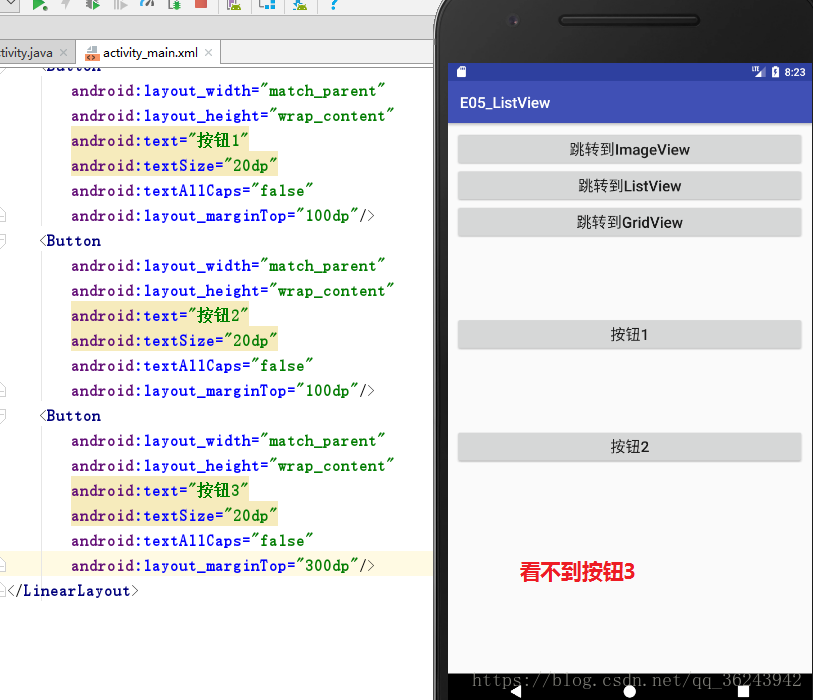This screenshot has width=813, height=700.
Task: Click textAllCaps="false" line under 按钮3
Action: pyautogui.click(x=192, y=541)
